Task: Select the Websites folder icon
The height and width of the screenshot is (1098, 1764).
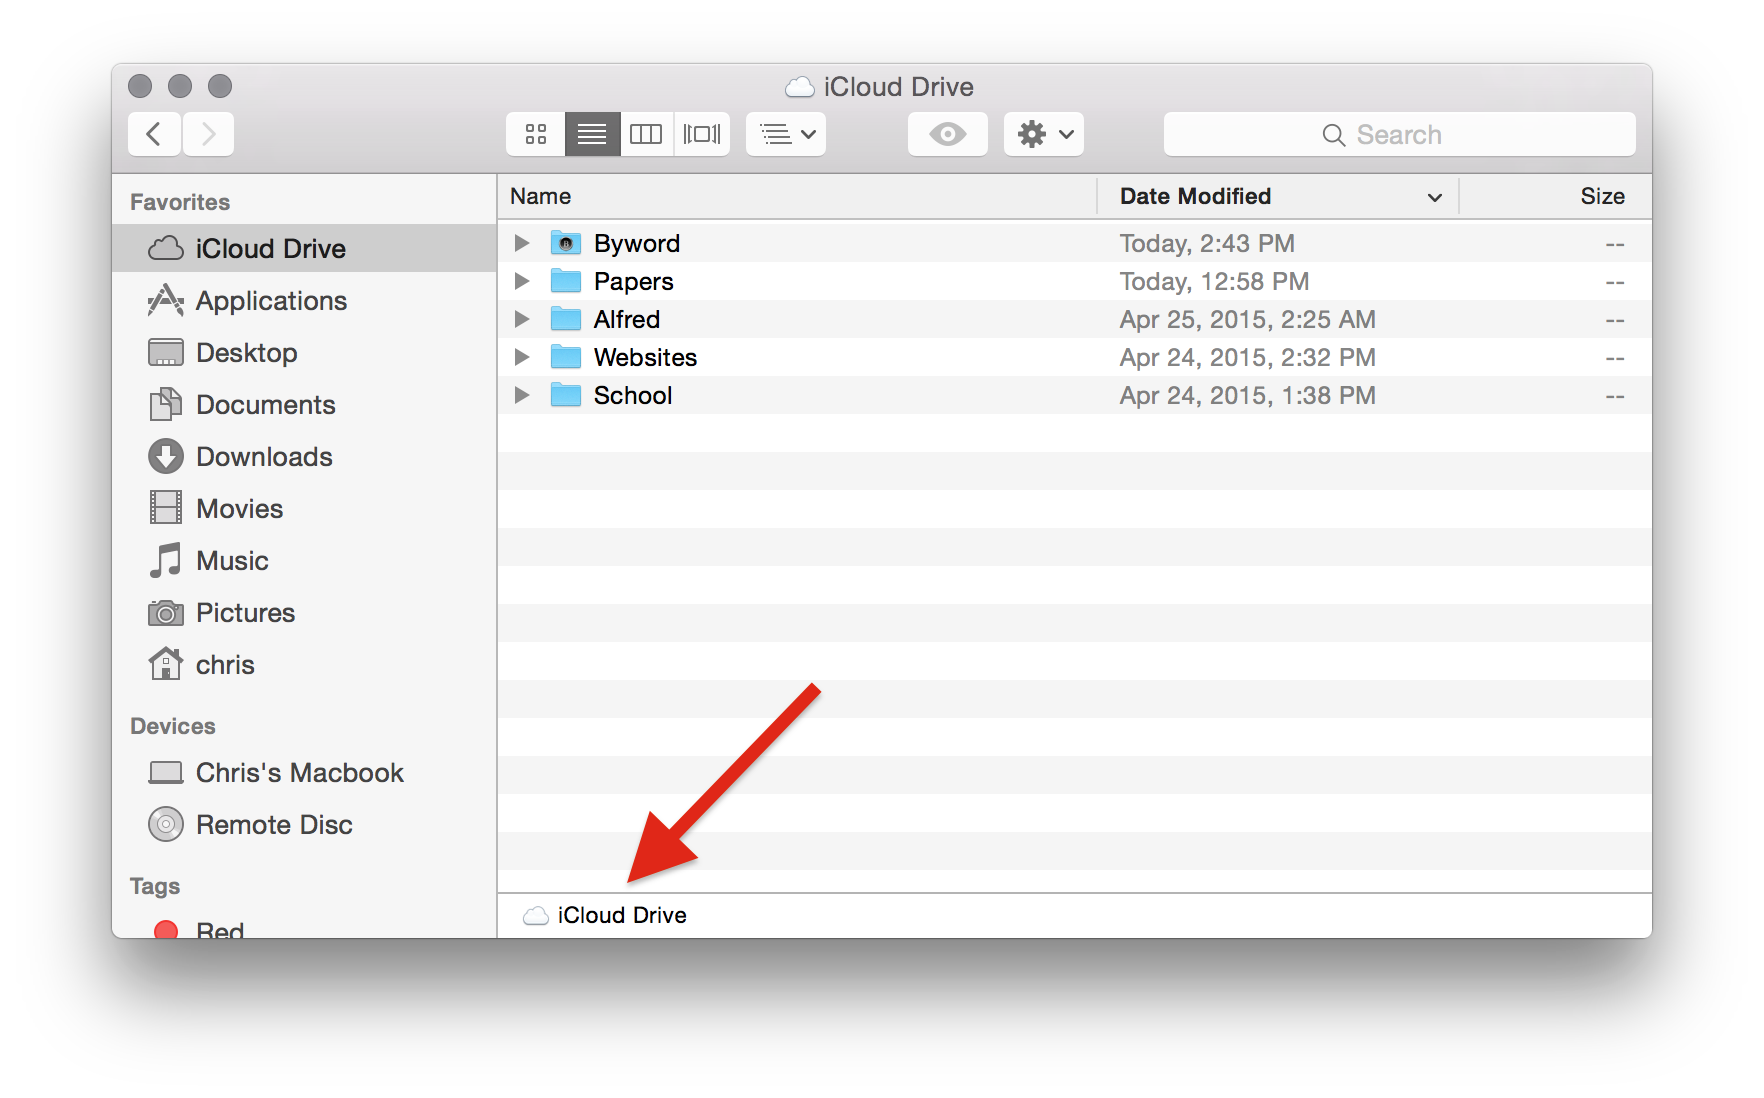Action: coord(566,357)
